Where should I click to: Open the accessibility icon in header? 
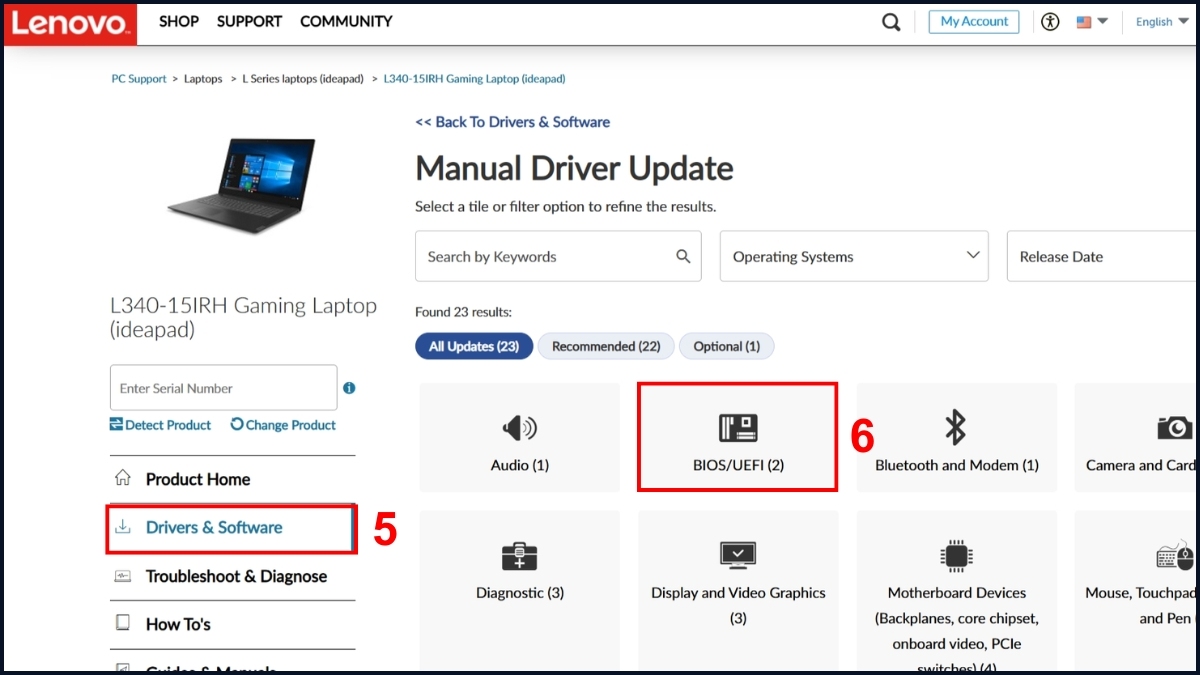(1049, 22)
